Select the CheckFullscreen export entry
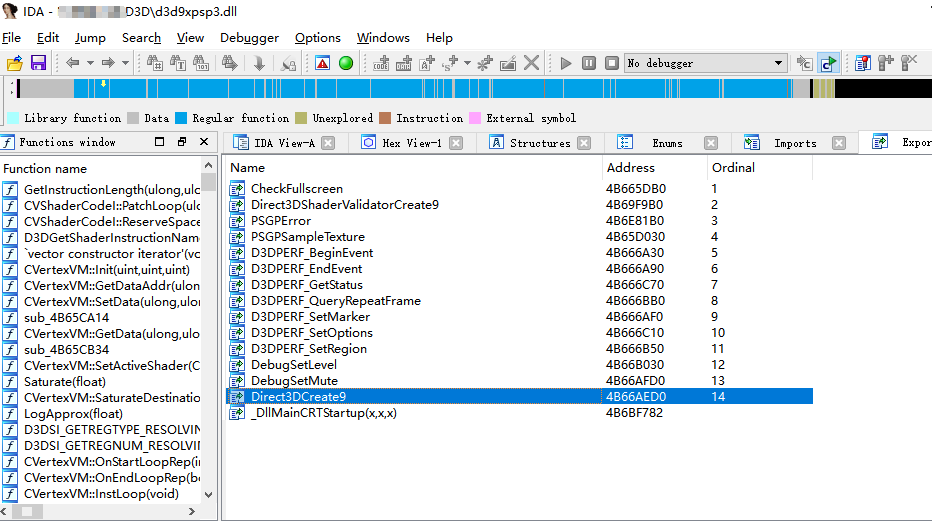Image resolution: width=932 pixels, height=521 pixels. click(x=520, y=189)
